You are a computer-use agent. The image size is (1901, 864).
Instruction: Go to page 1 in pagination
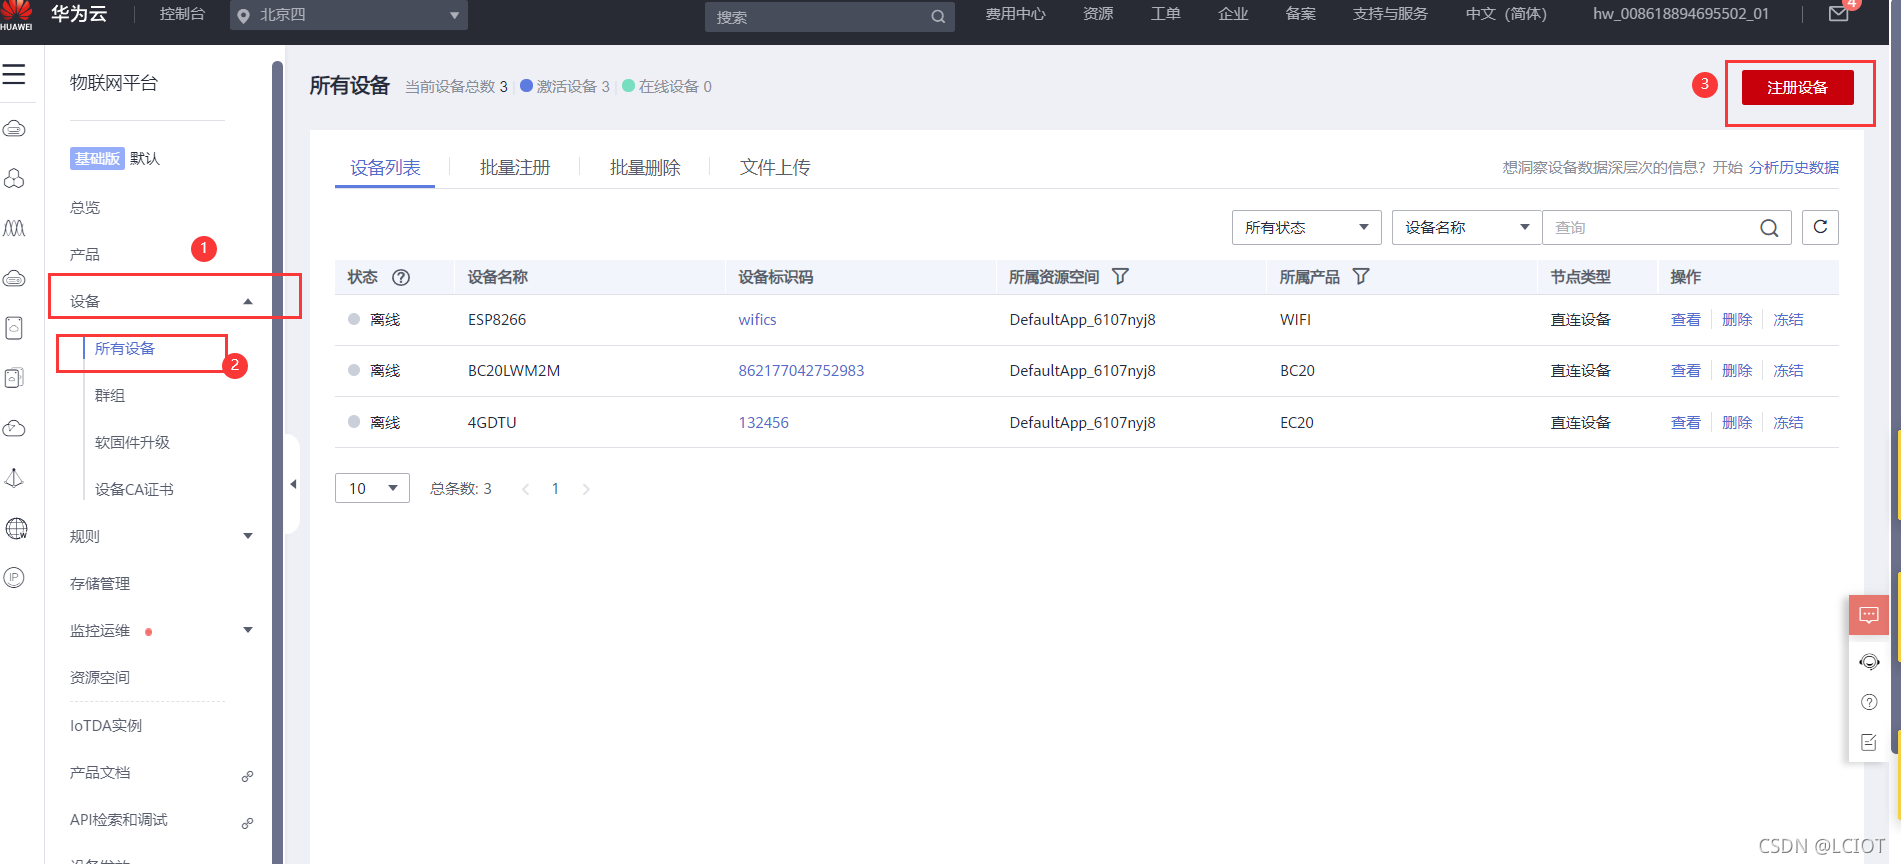coord(555,489)
